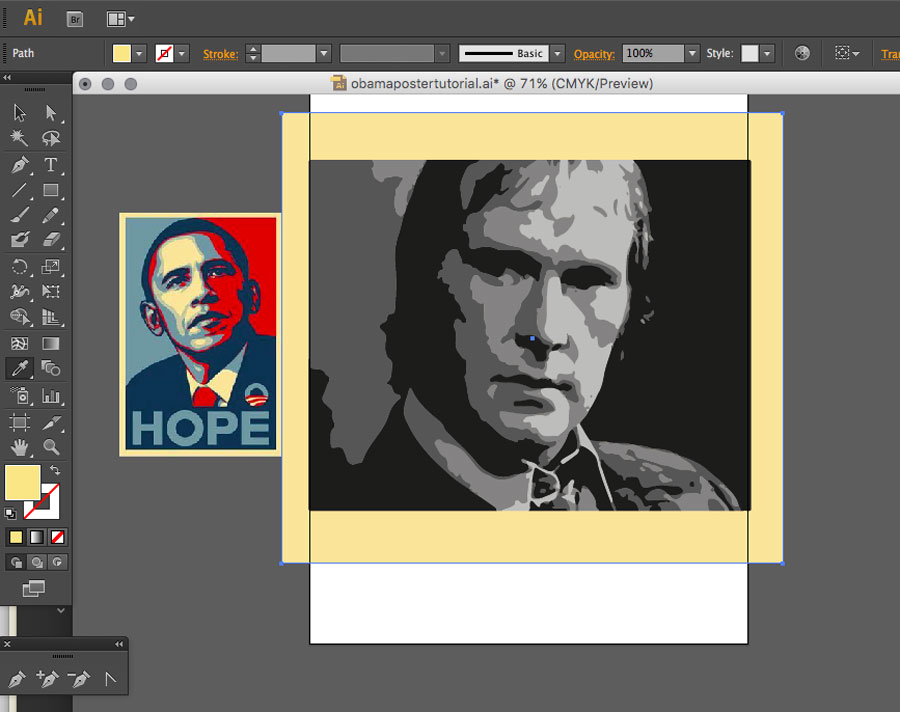Viewport: 900px width, 712px height.
Task: Click the Eyedropper tool
Action: pos(20,368)
